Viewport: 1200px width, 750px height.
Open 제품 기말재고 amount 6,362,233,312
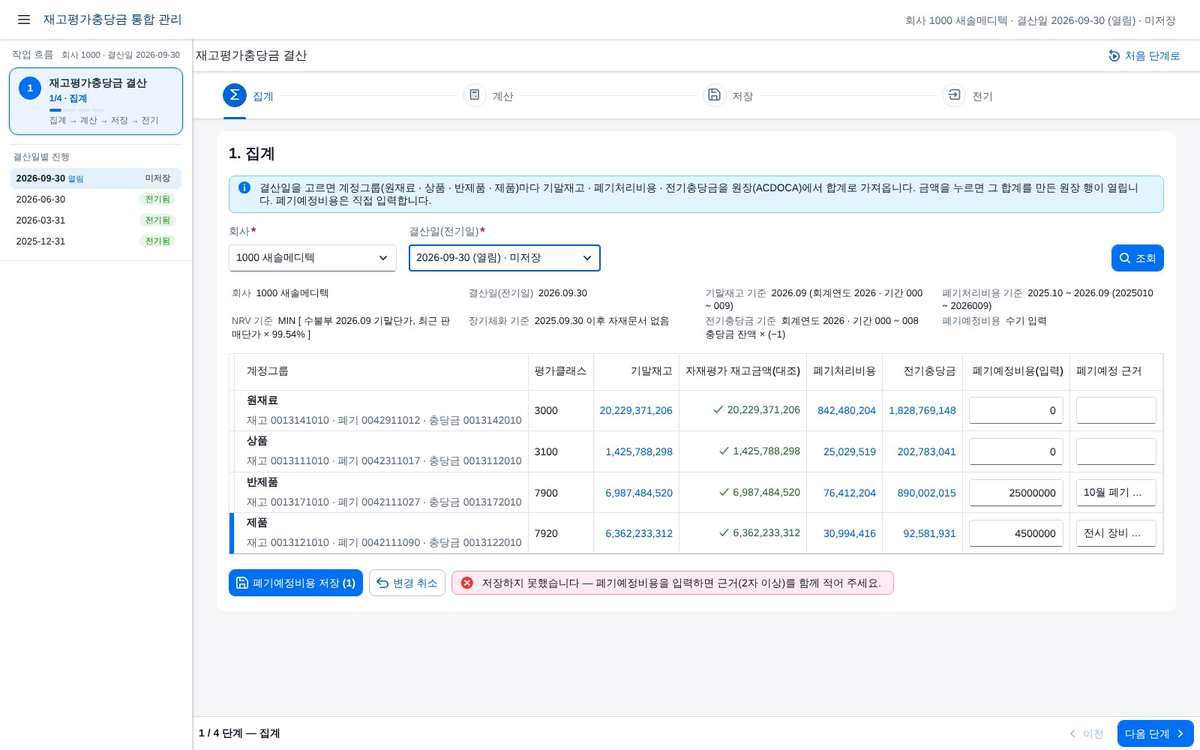click(639, 533)
